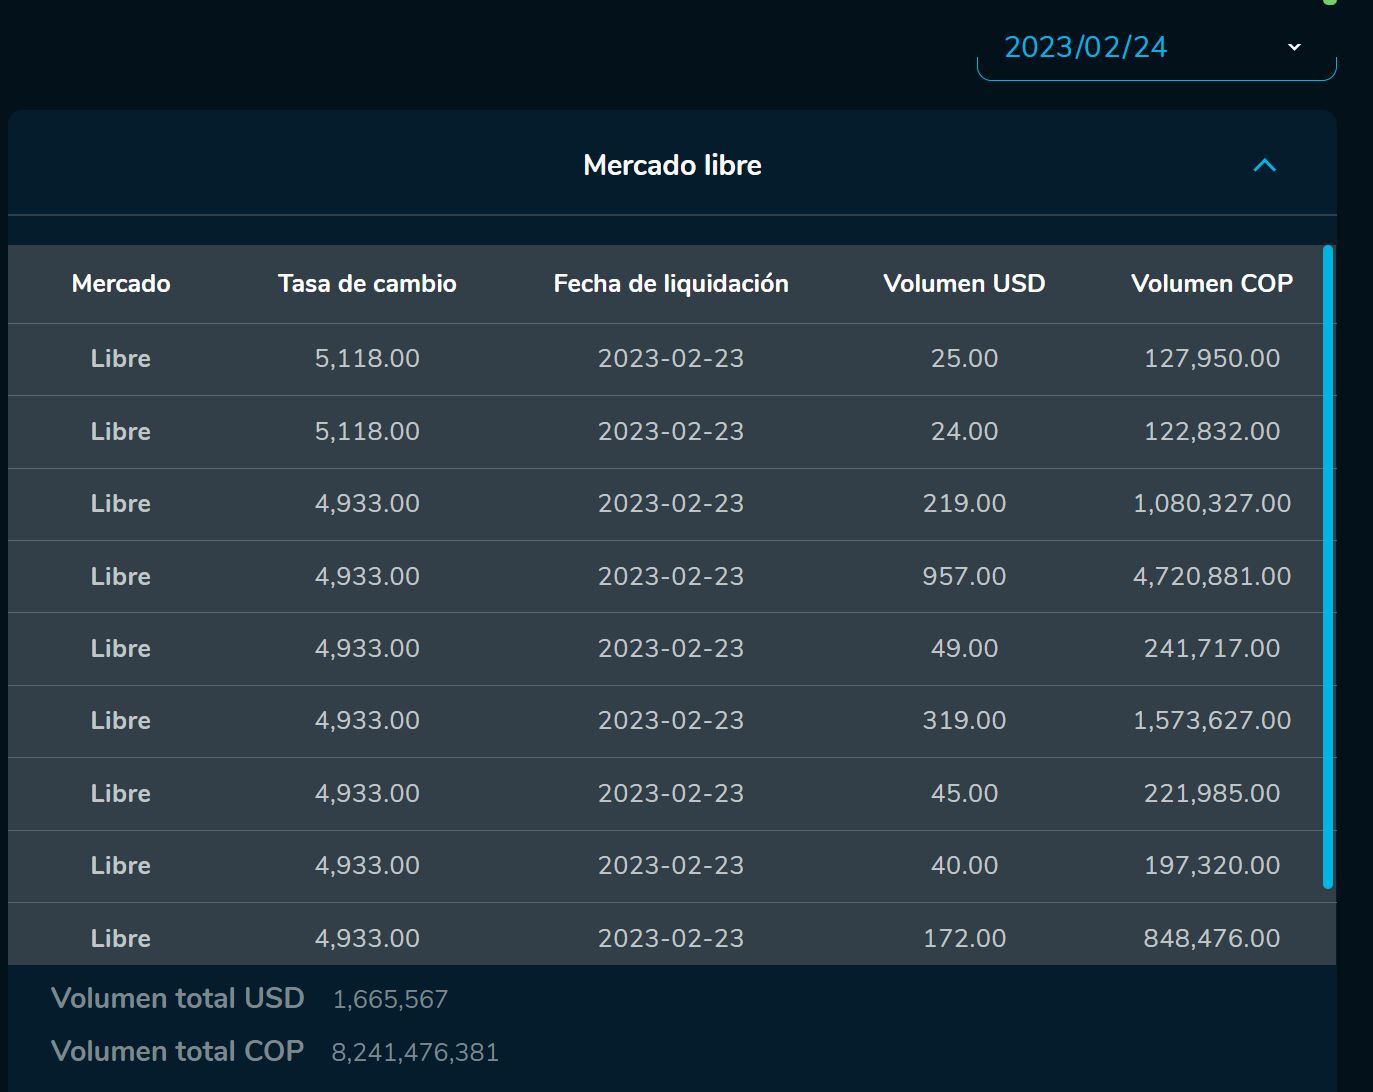This screenshot has height=1092, width=1373.
Task: Click the date selector's down arrow
Action: pos(1294,47)
